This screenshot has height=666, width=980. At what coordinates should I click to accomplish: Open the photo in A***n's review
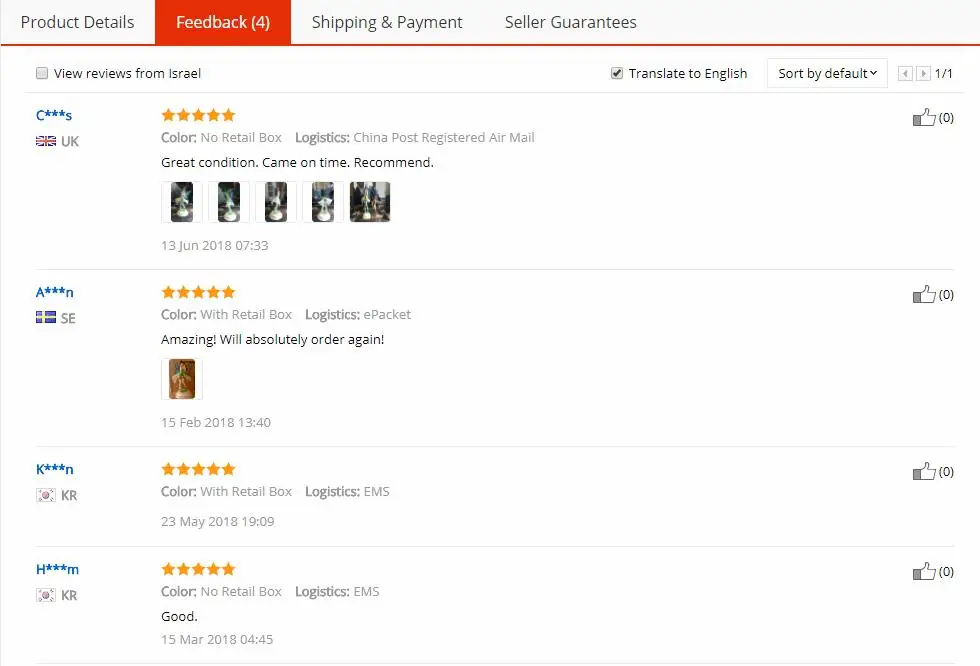tap(182, 379)
